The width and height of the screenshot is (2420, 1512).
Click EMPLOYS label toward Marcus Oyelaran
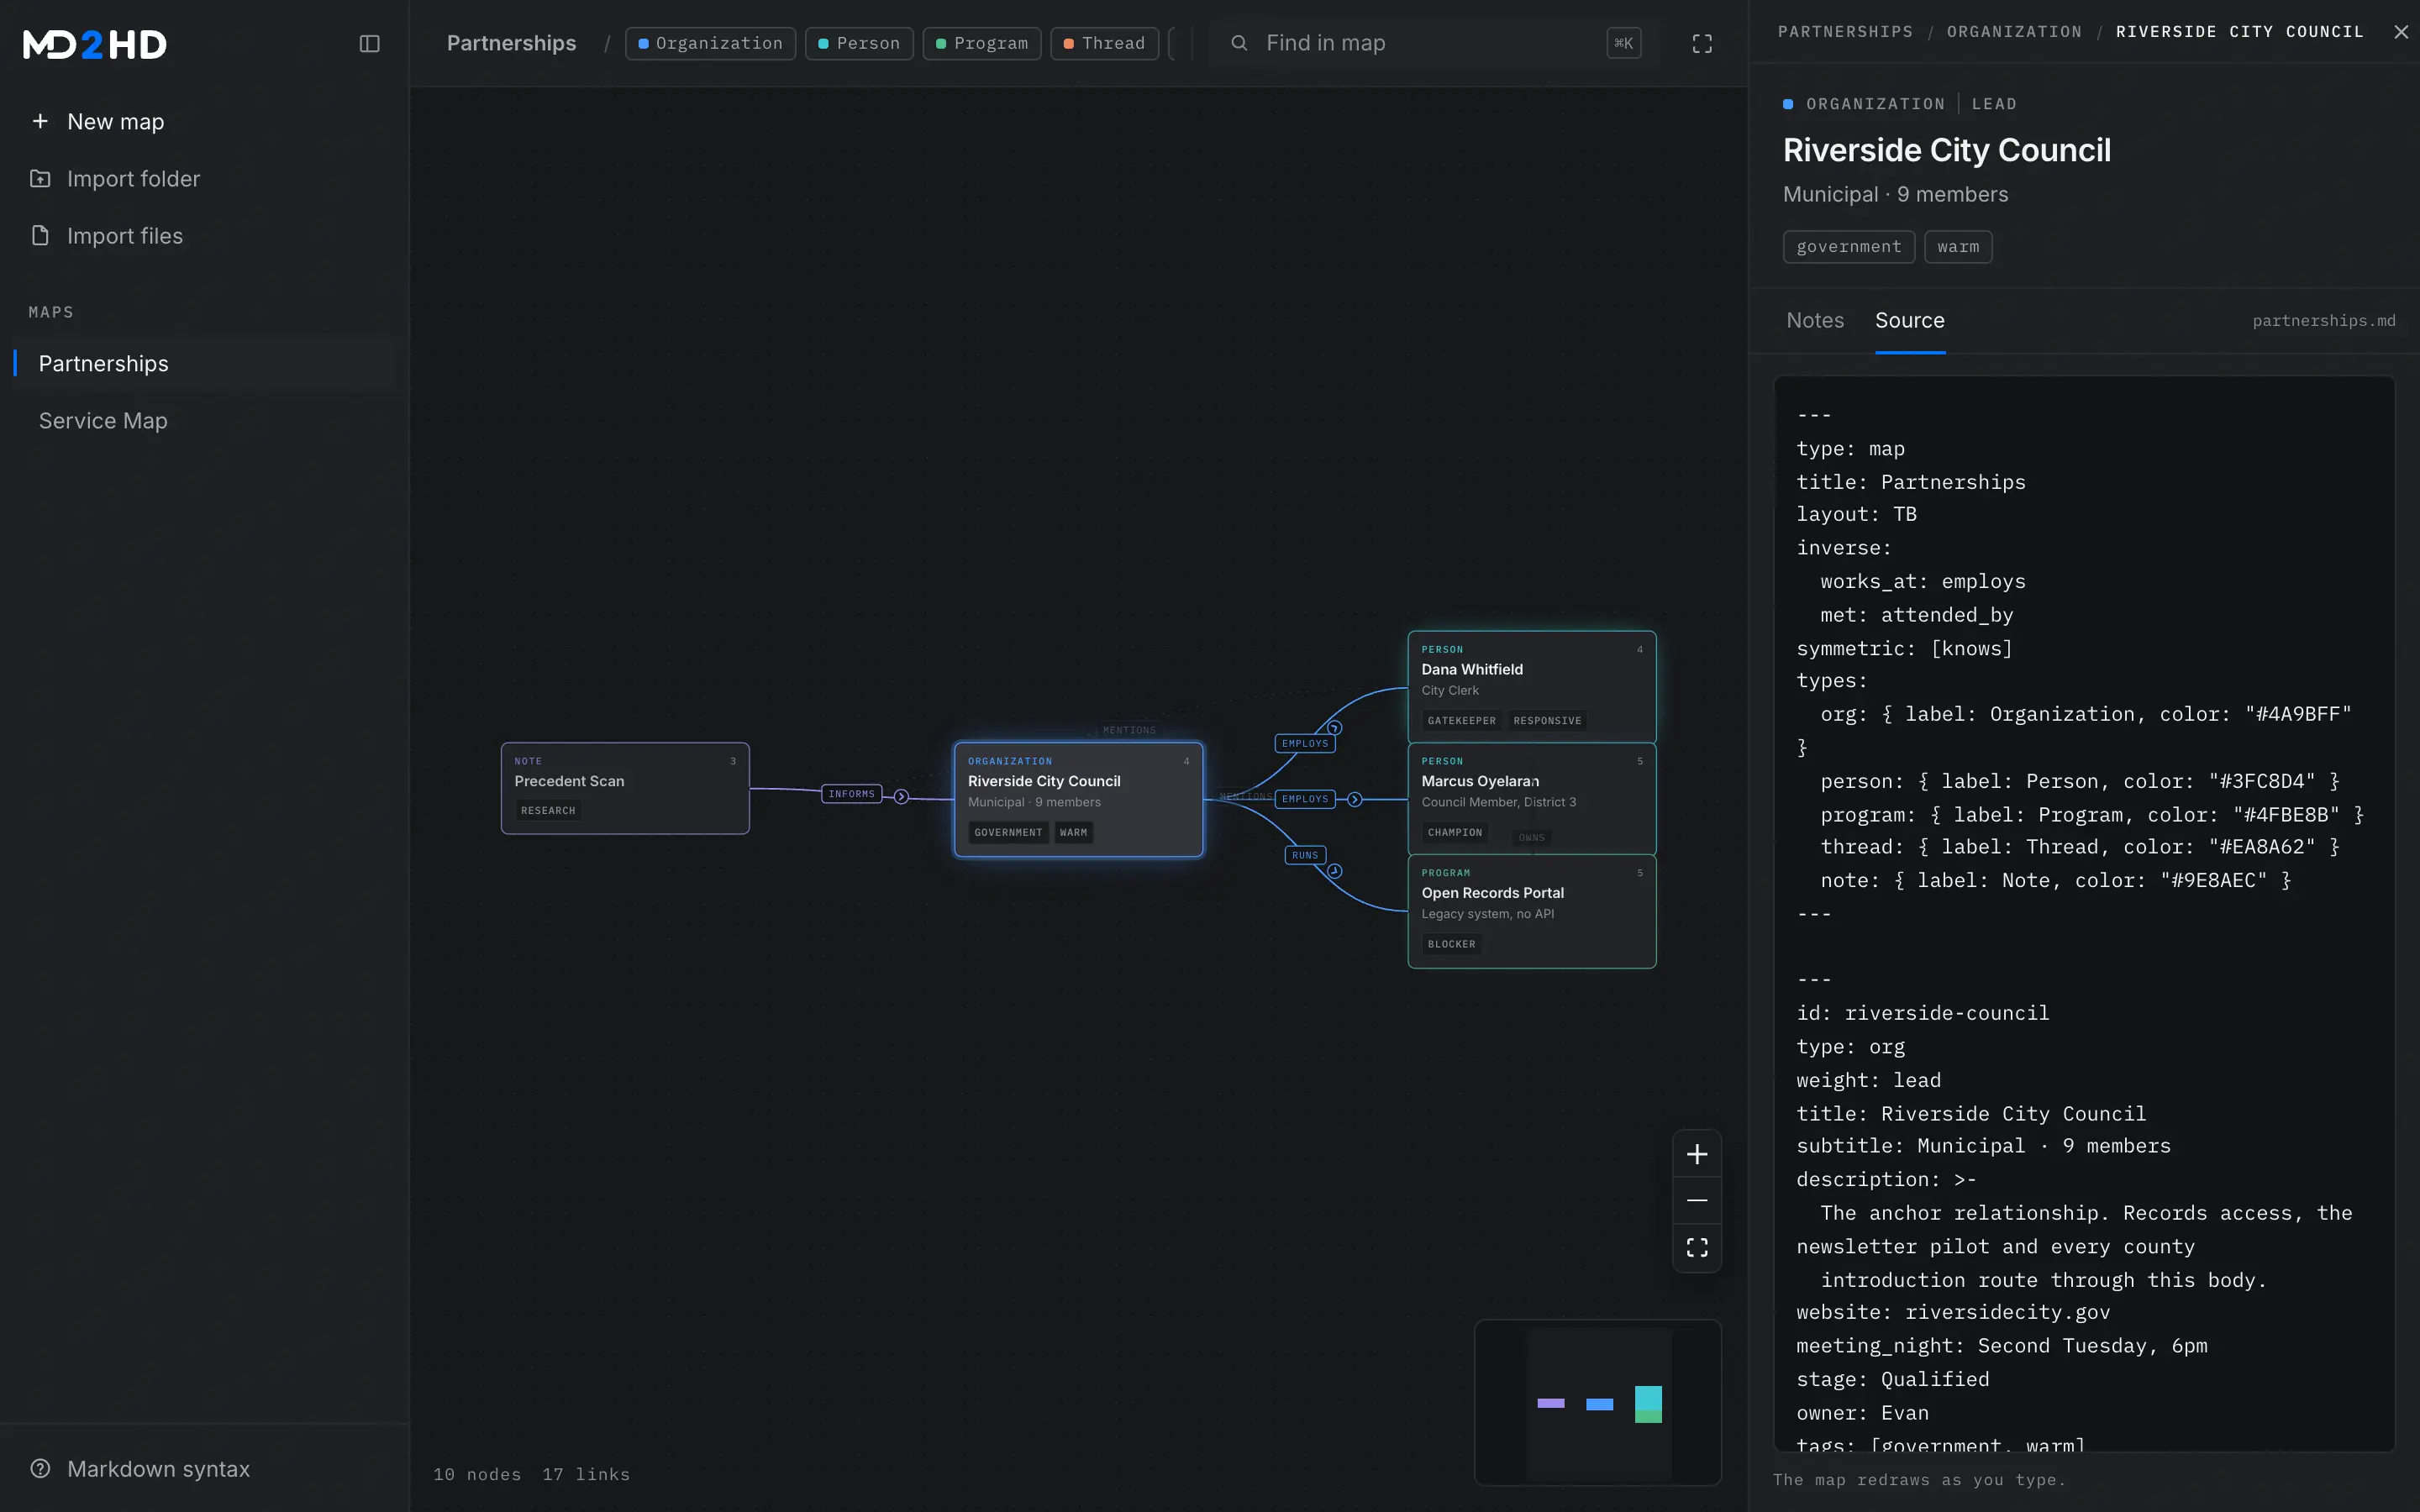click(1304, 799)
